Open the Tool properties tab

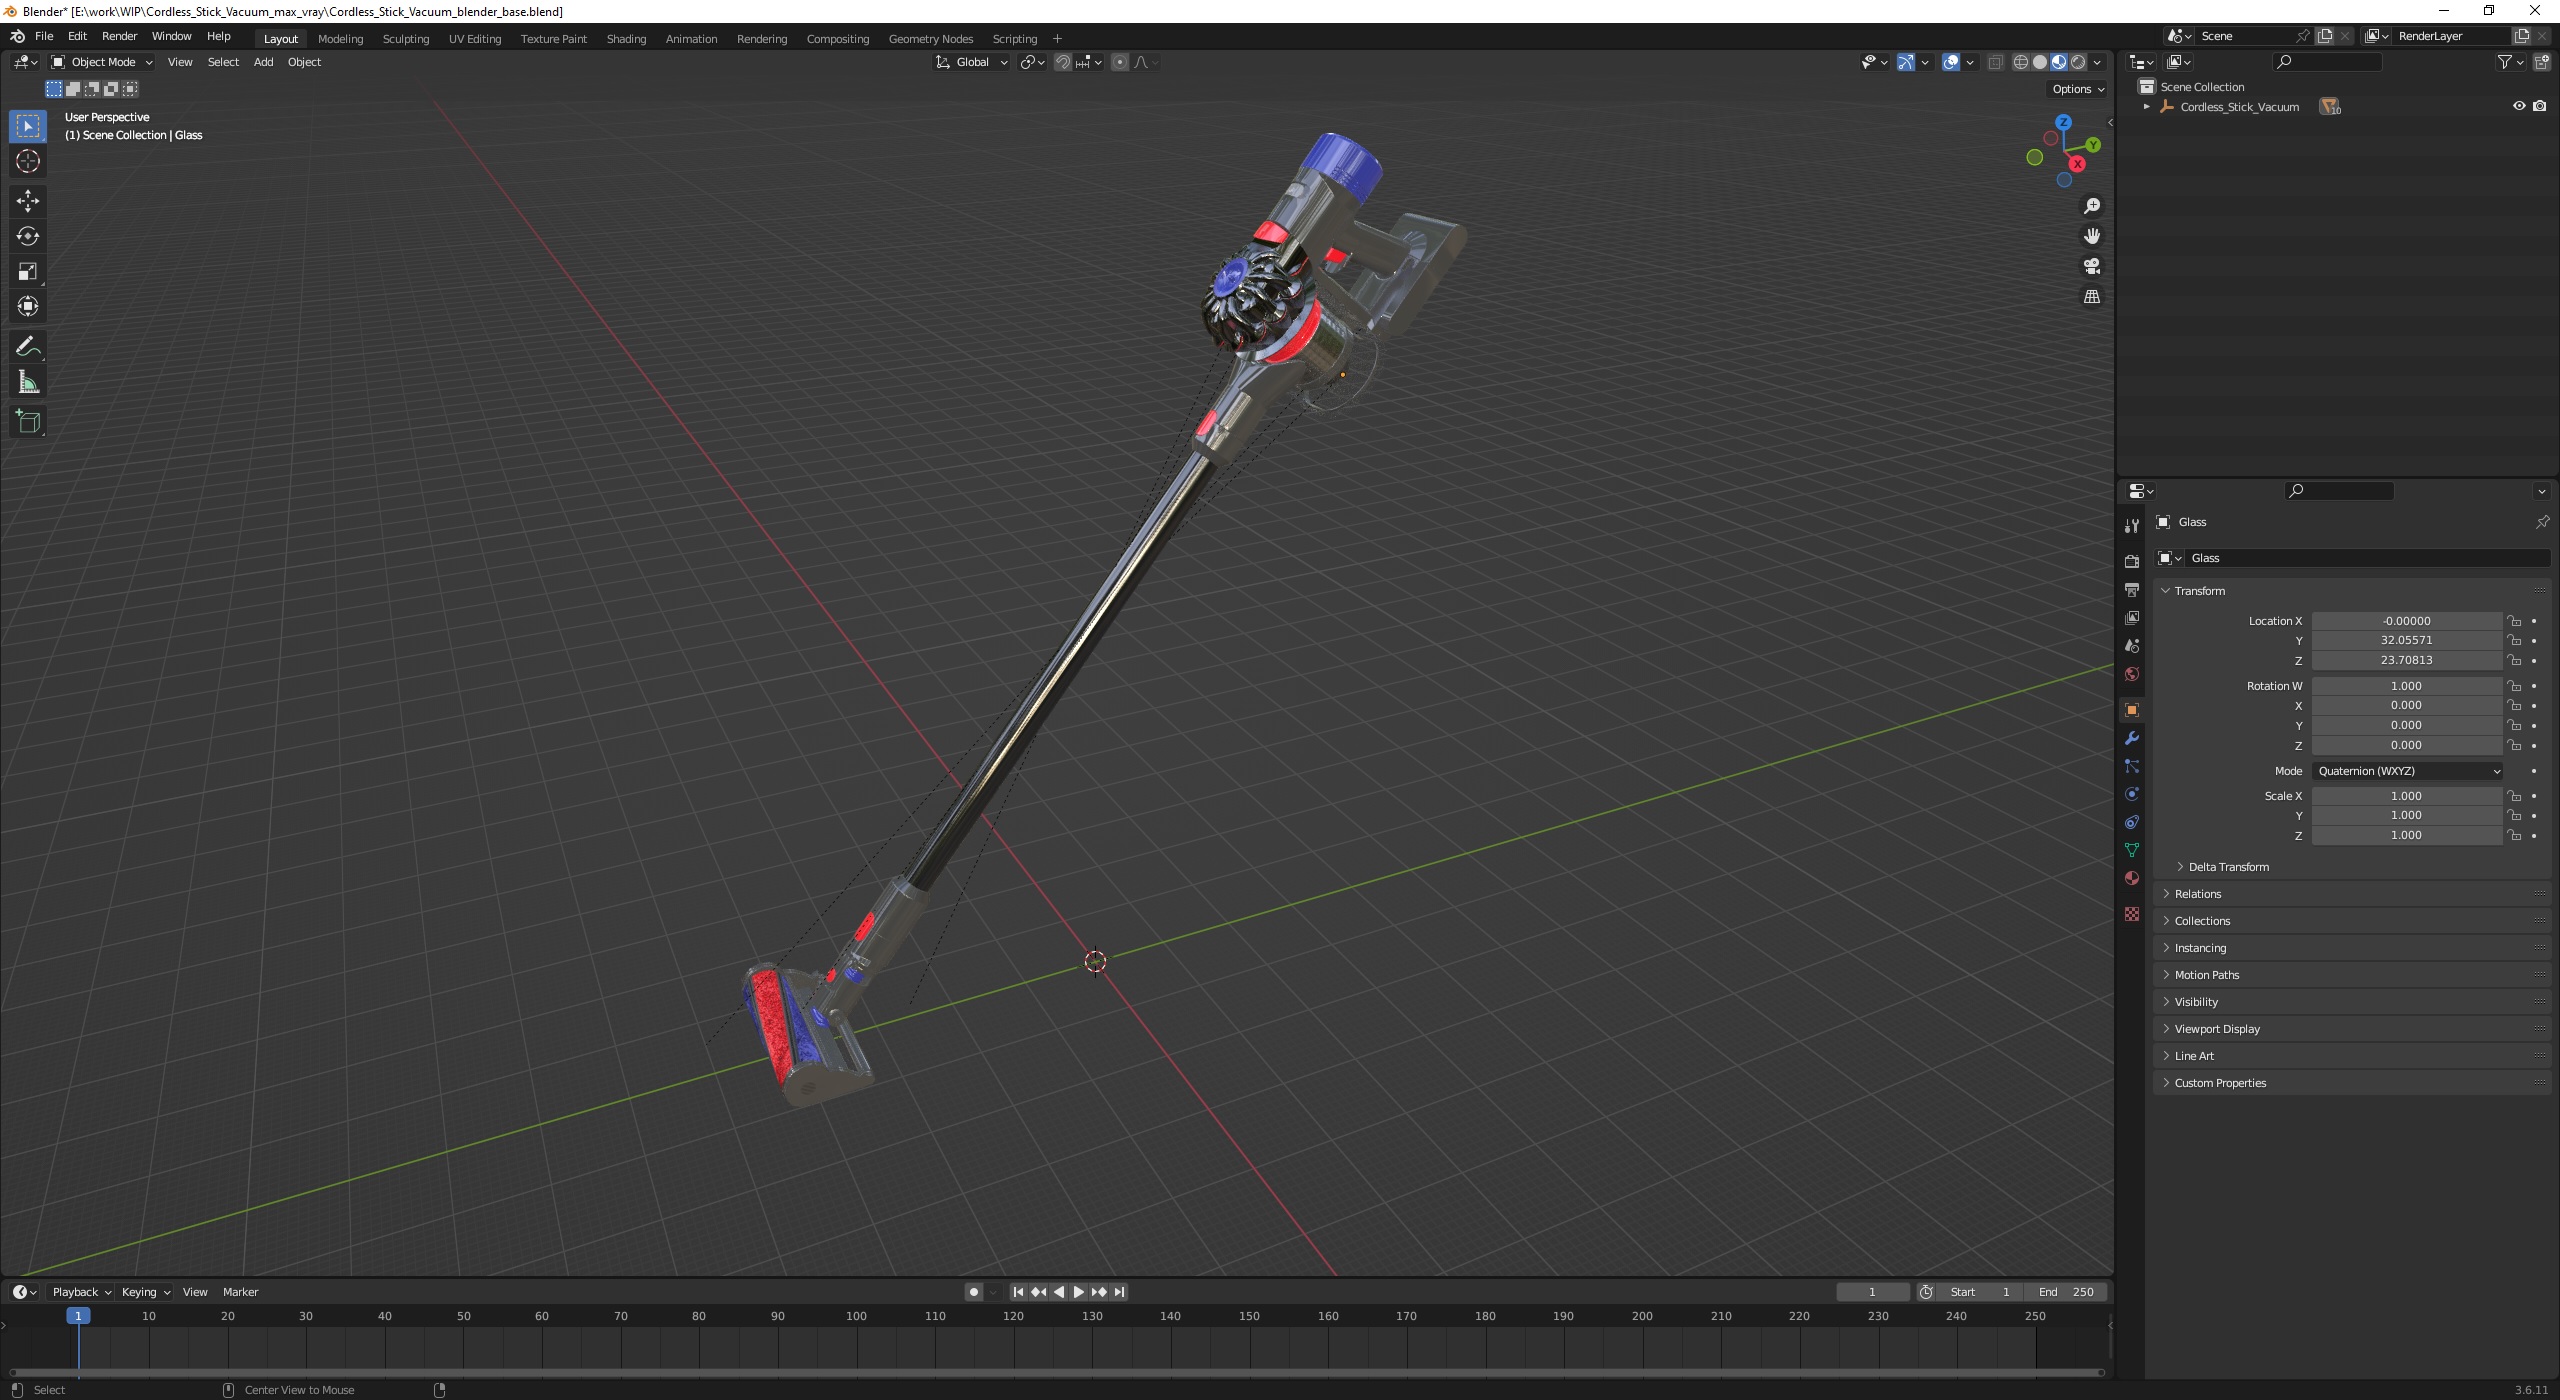2132,526
